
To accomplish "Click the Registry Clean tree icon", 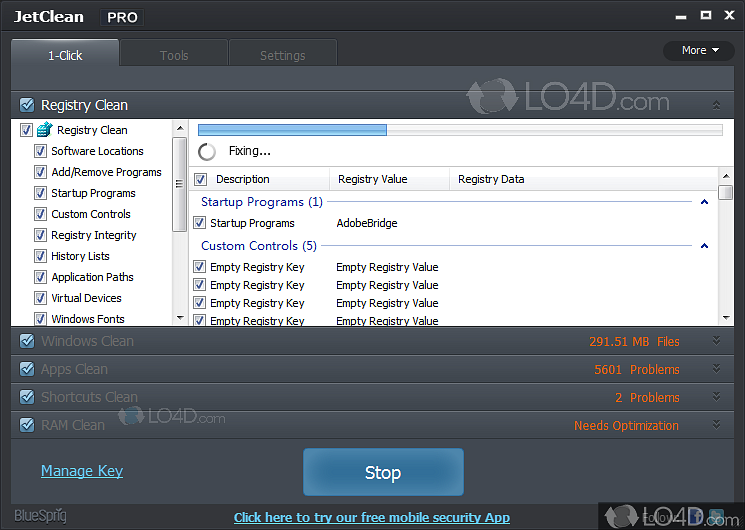I will pos(45,129).
